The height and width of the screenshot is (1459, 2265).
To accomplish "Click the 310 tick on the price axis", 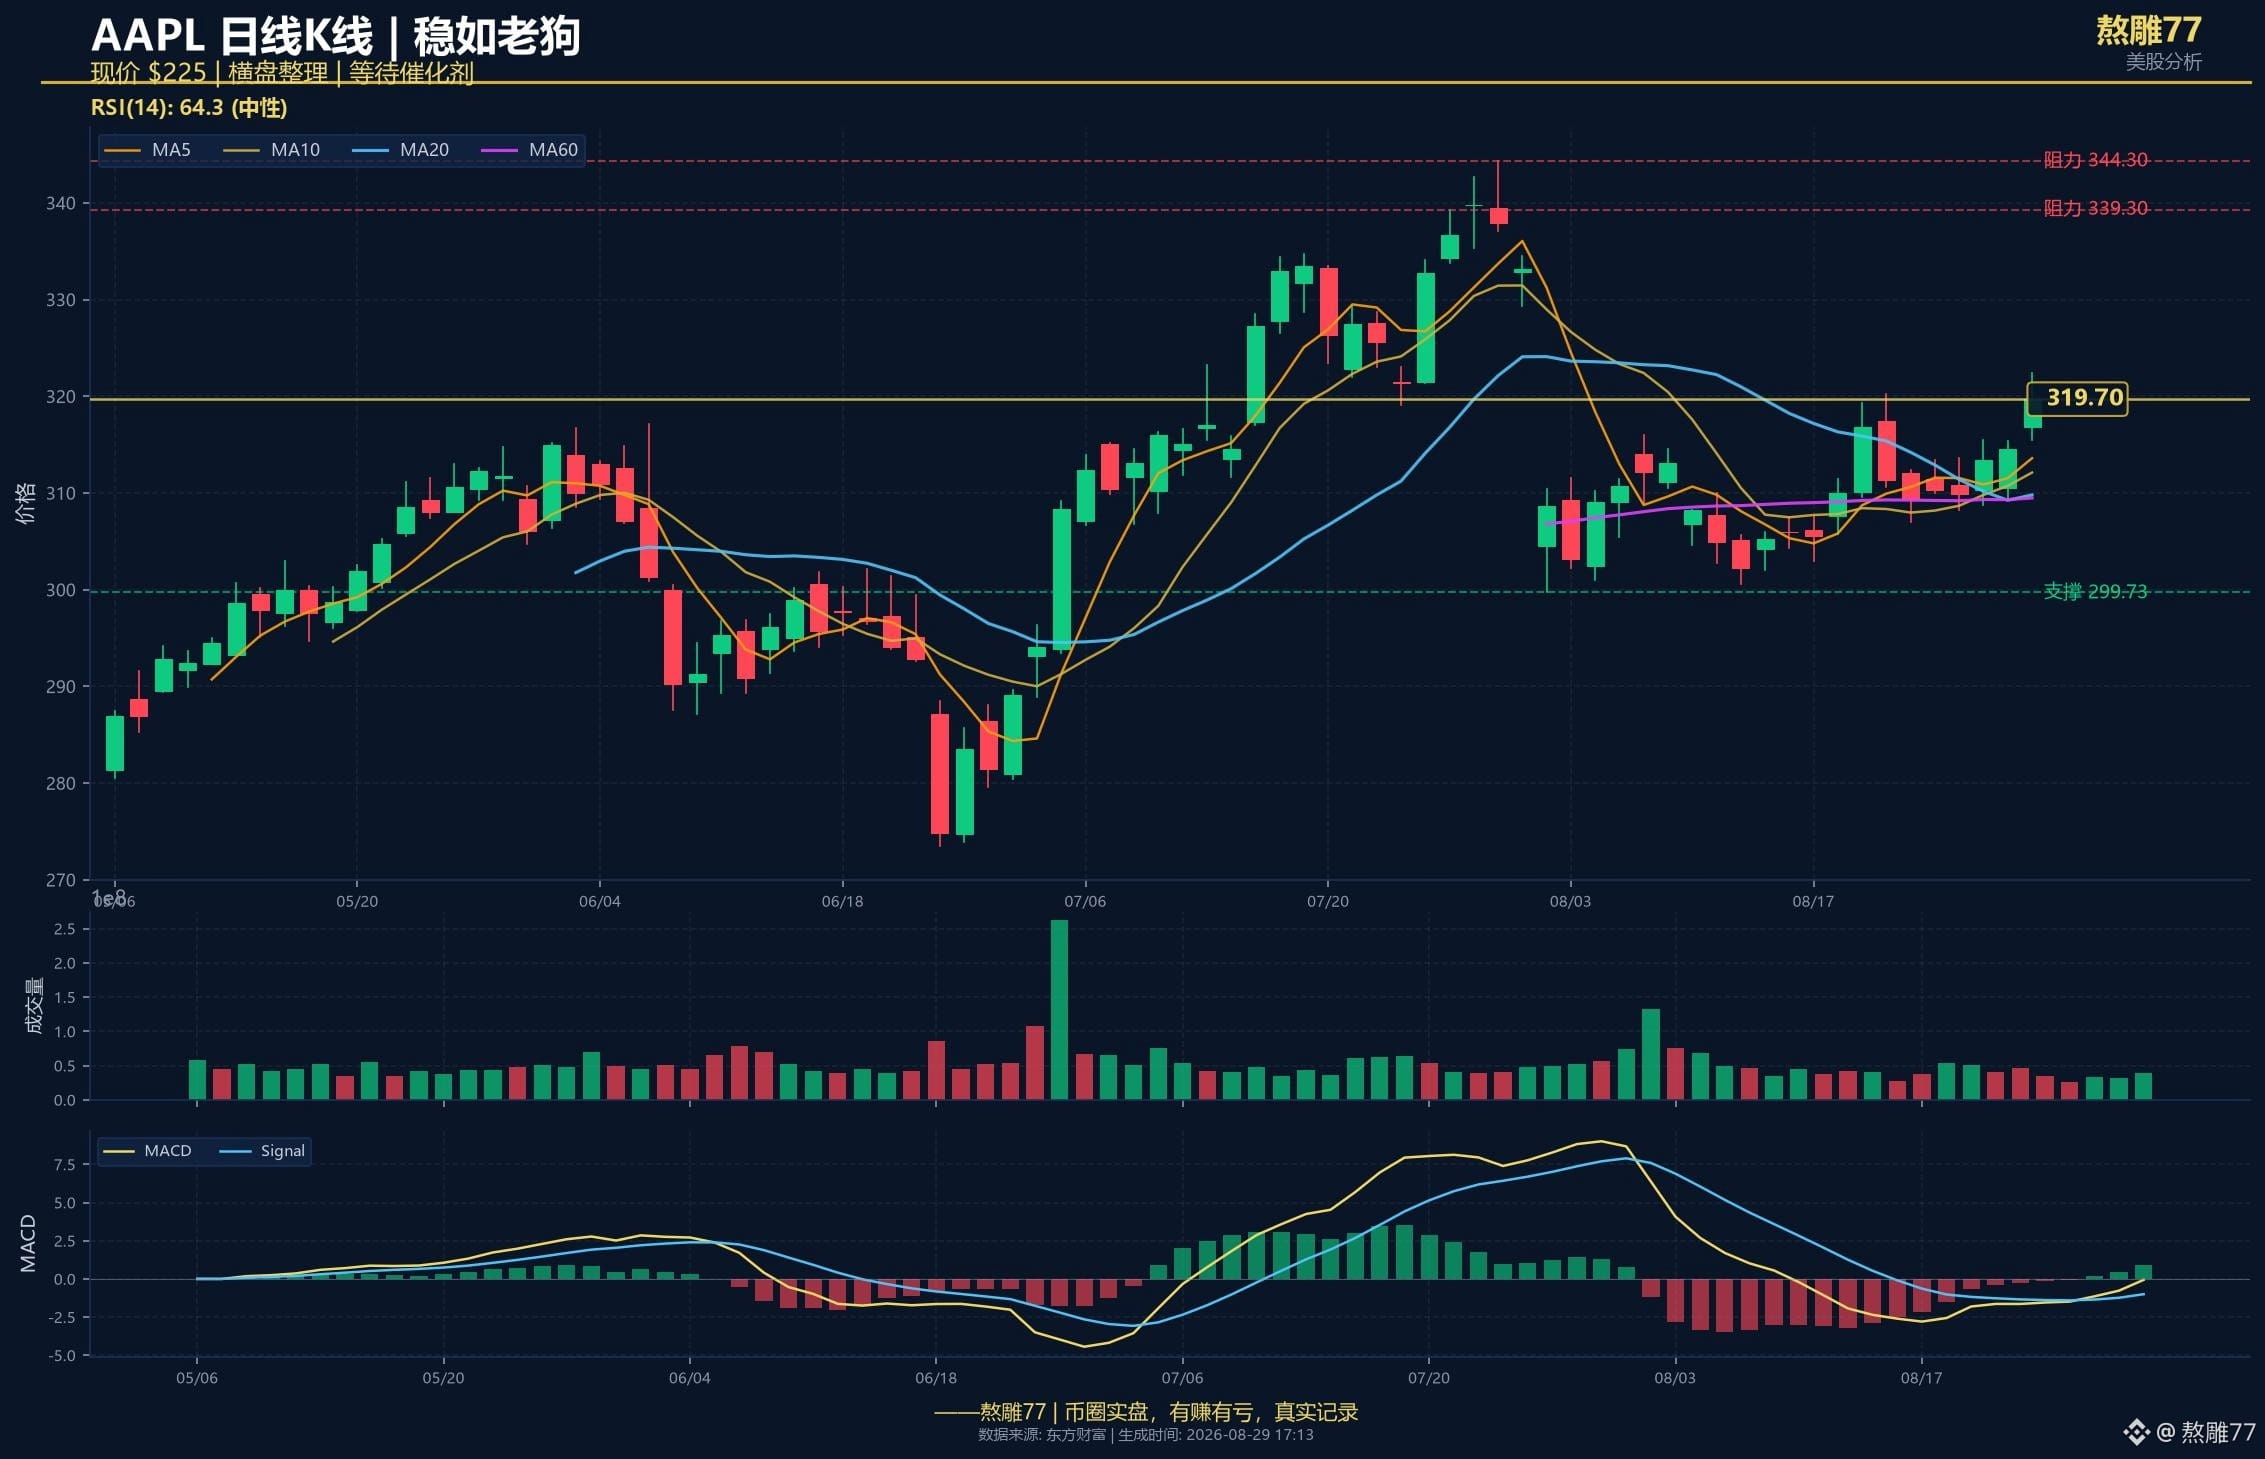I will coord(60,493).
